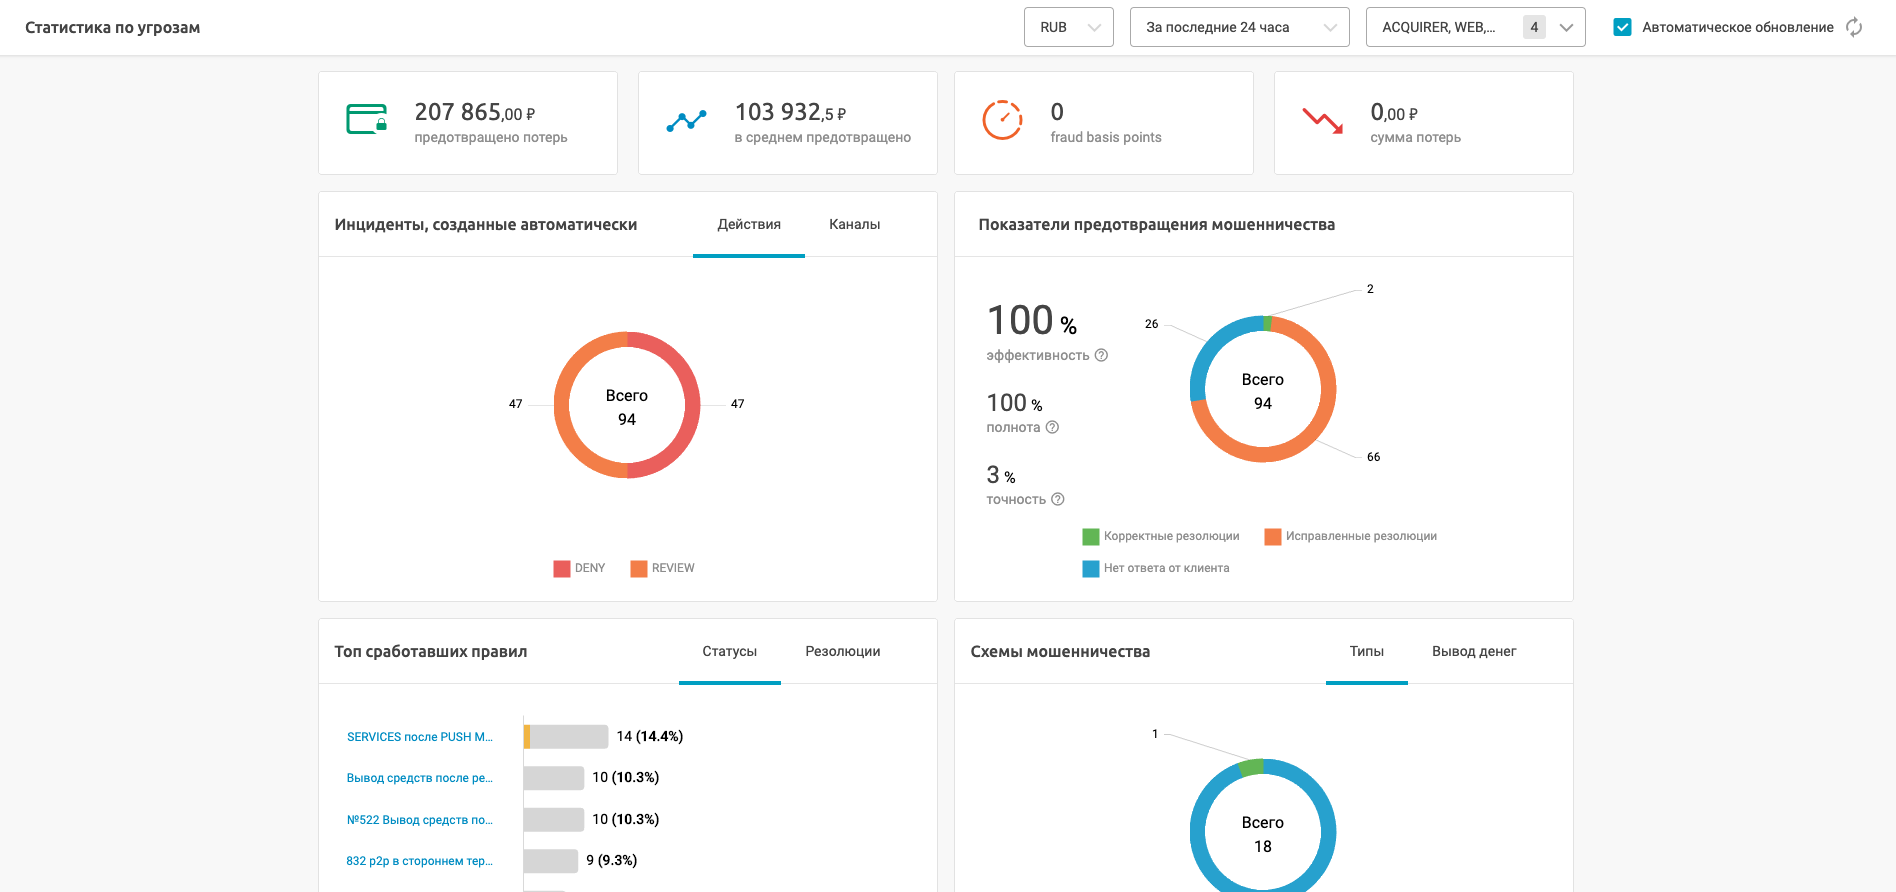The width and height of the screenshot is (1896, 892).
Task: Open the За последние 24 часа period dropdown
Action: click(x=1240, y=27)
